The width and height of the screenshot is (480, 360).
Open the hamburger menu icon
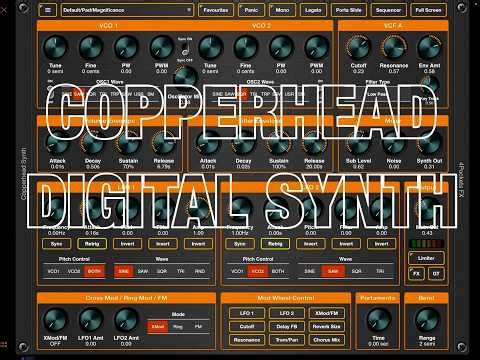click(48, 10)
